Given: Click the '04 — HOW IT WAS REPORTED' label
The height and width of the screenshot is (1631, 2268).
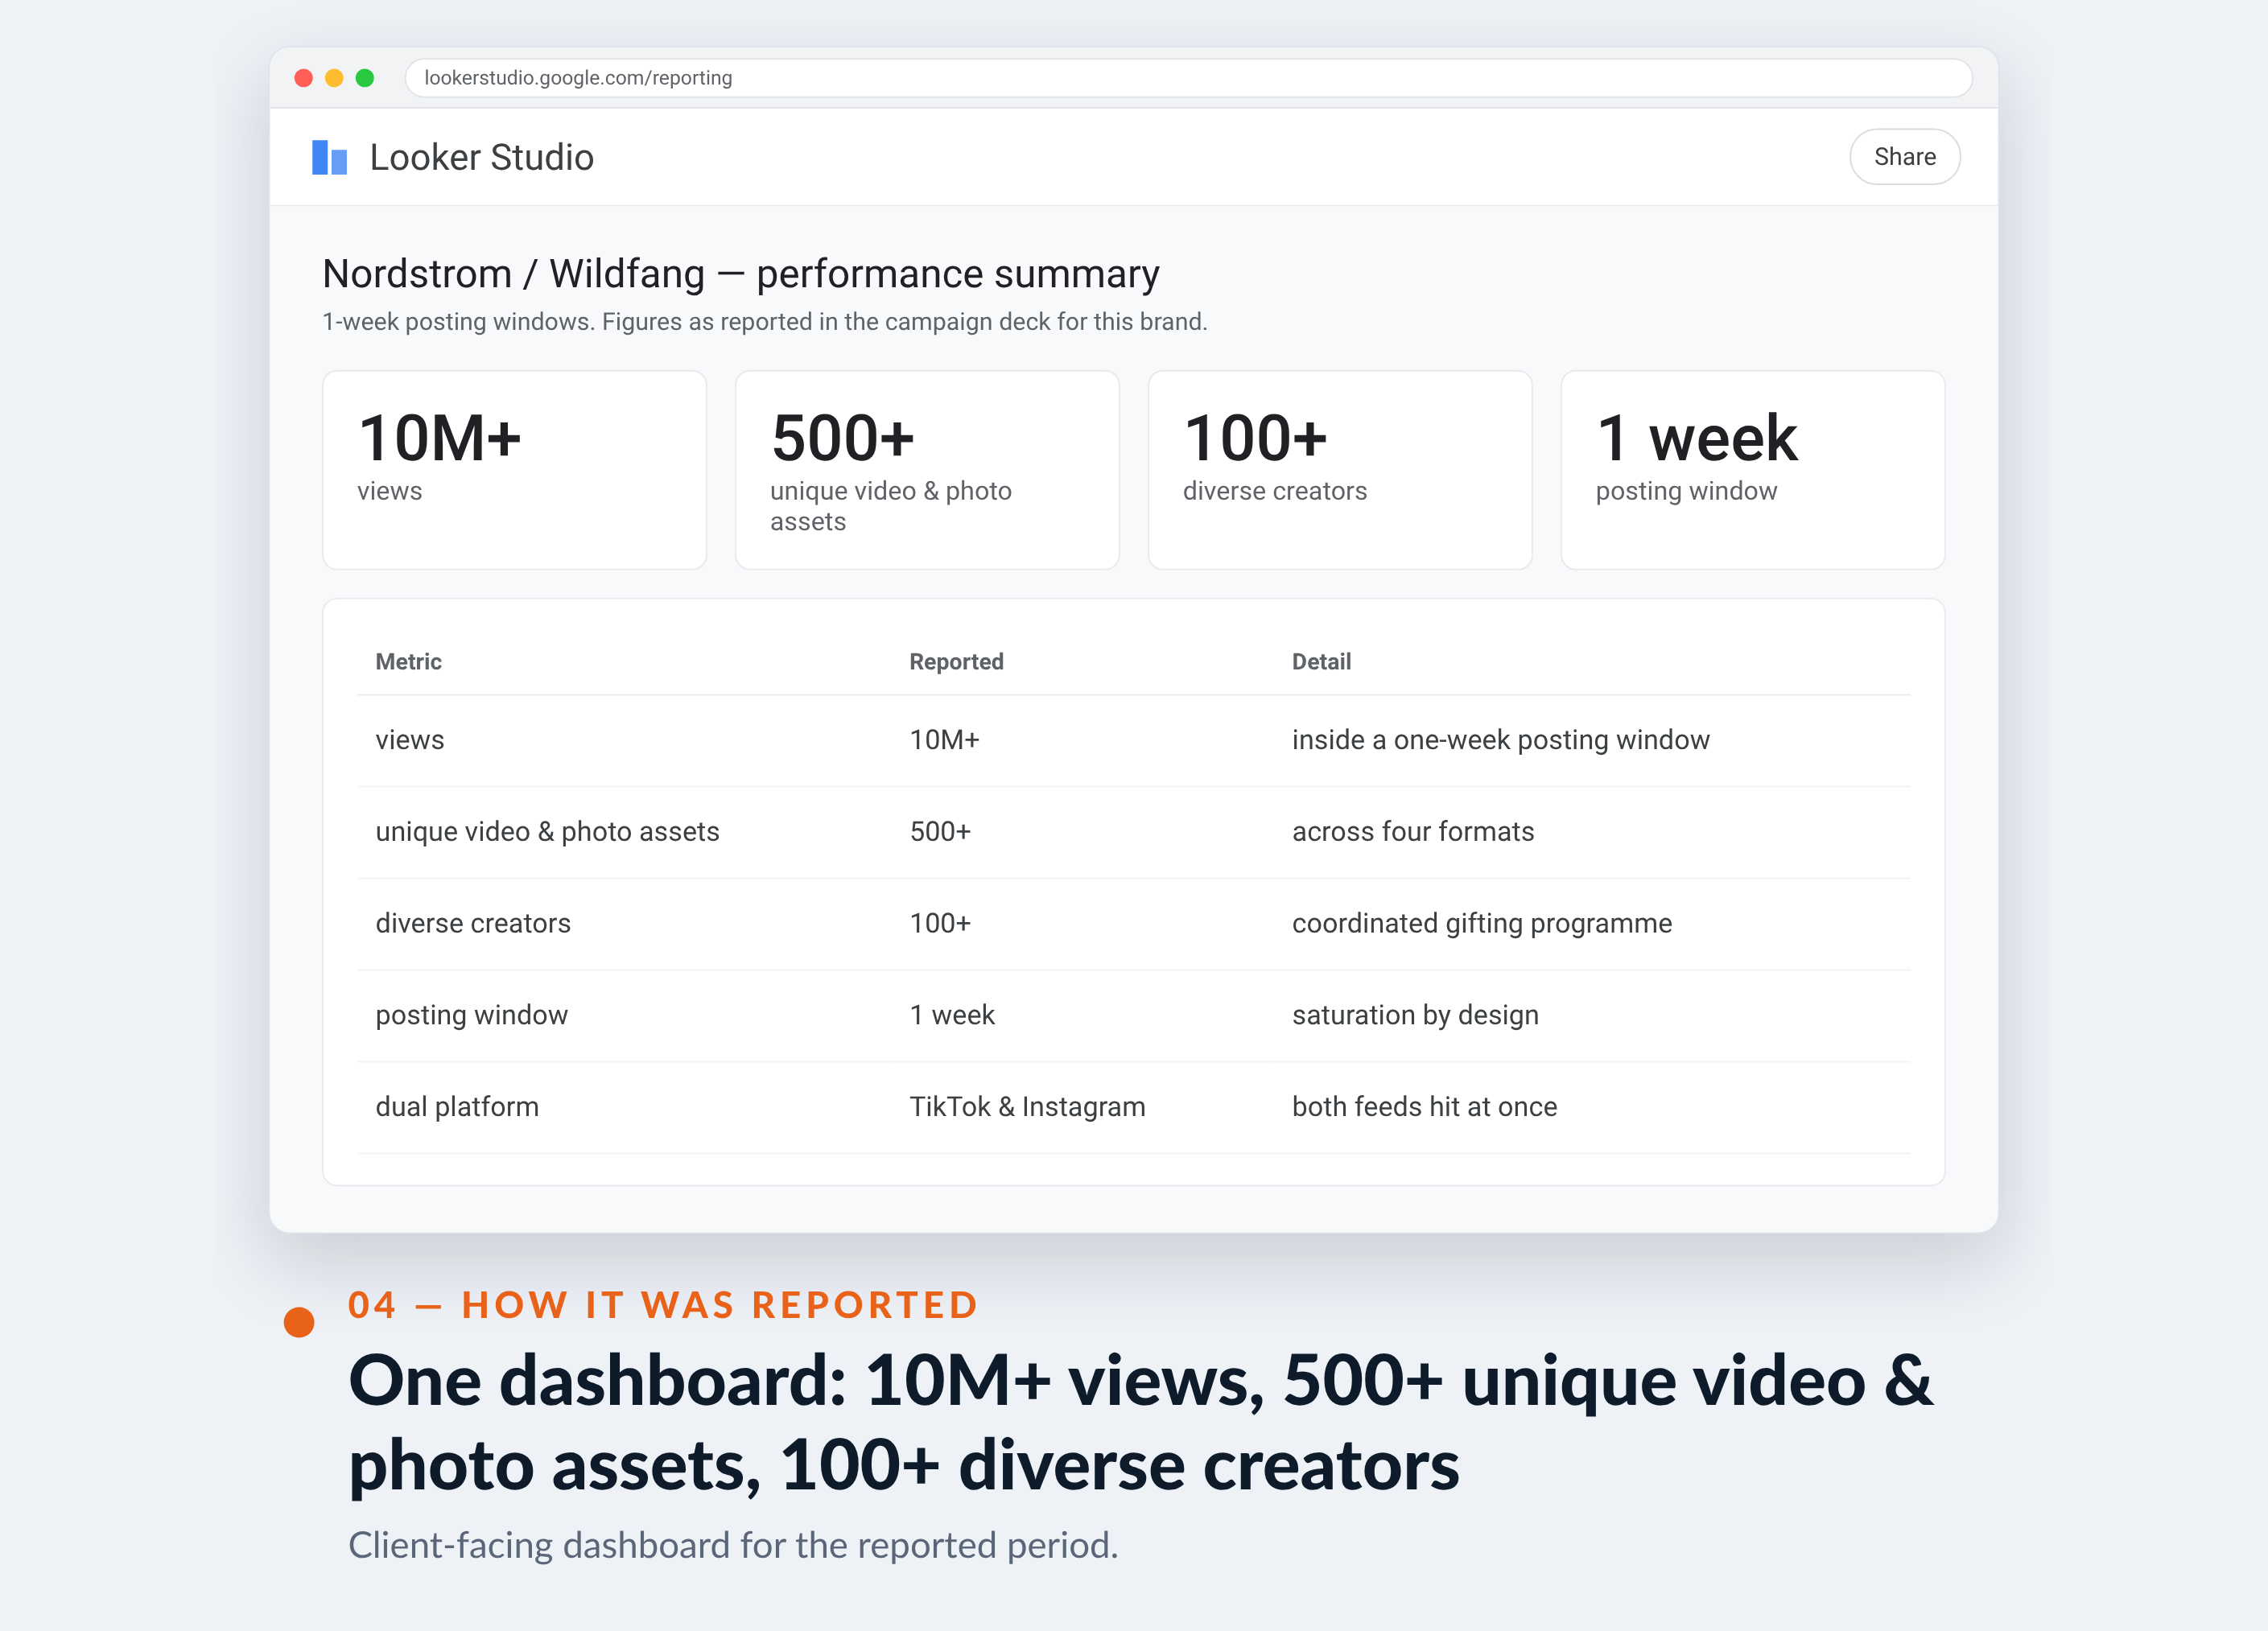Looking at the screenshot, I should (663, 1305).
